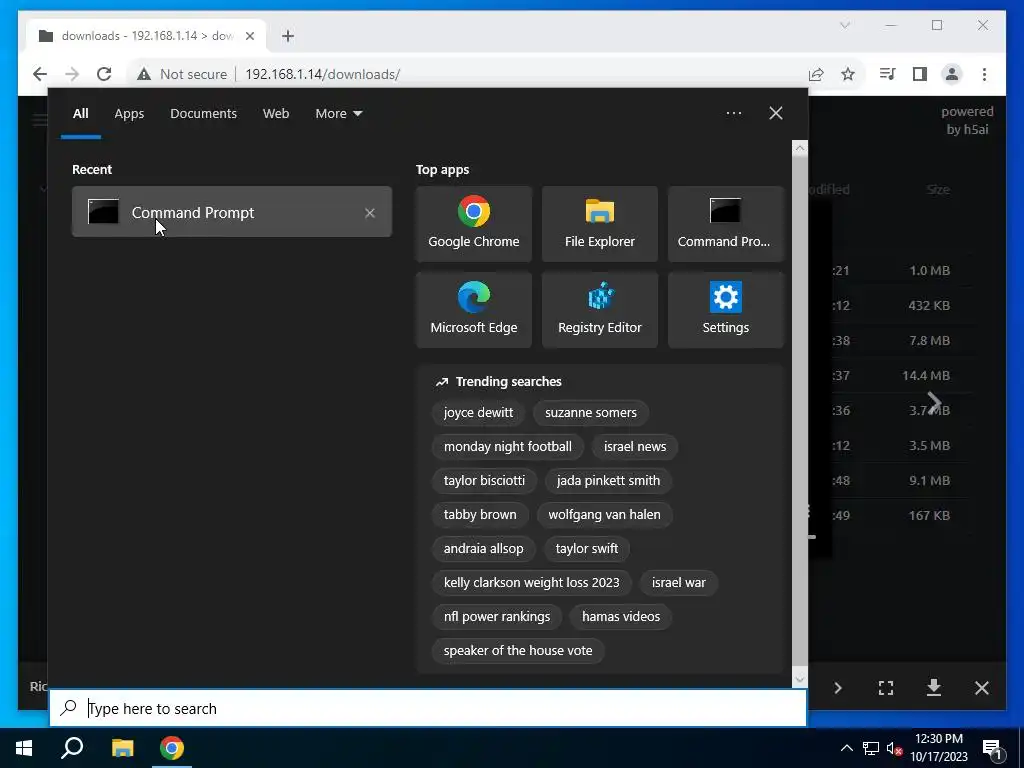Open Chrome tab search chevron

pos(844,25)
